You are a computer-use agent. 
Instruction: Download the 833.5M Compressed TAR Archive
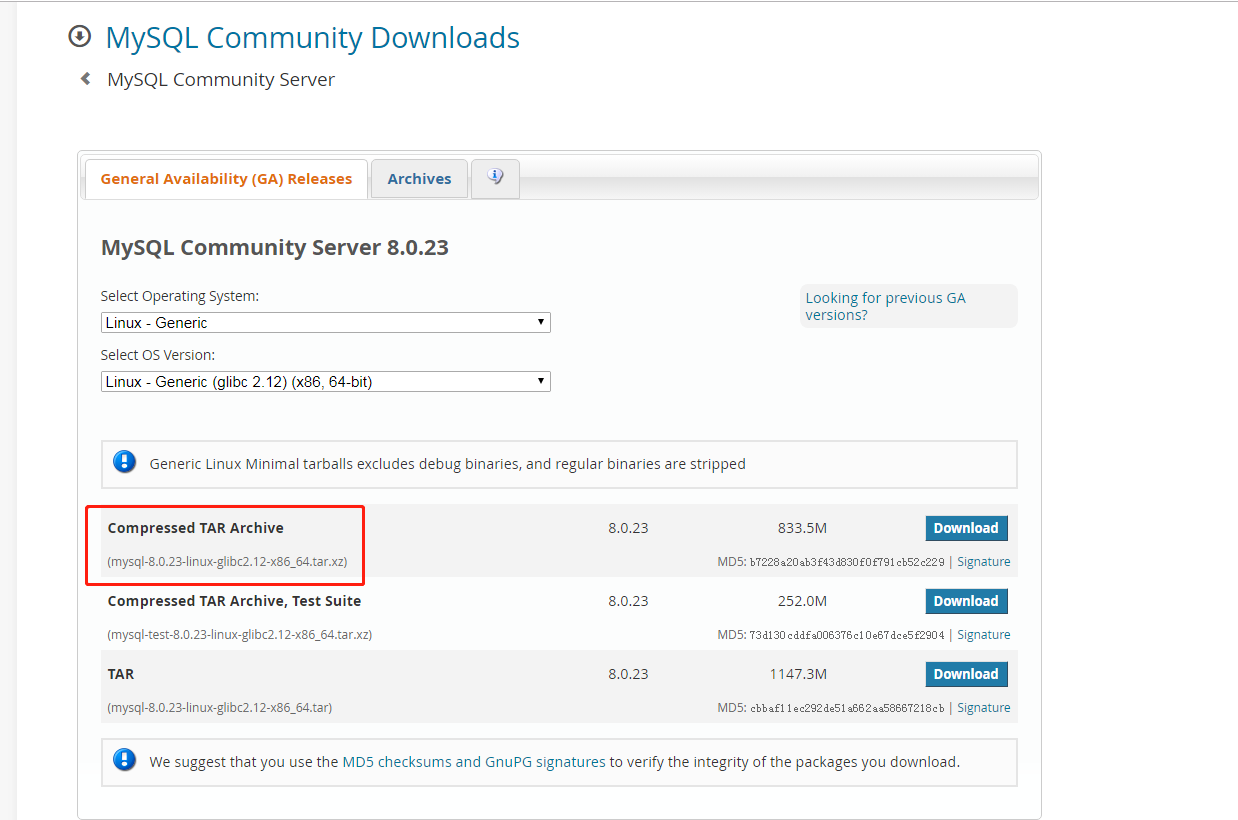pos(966,528)
